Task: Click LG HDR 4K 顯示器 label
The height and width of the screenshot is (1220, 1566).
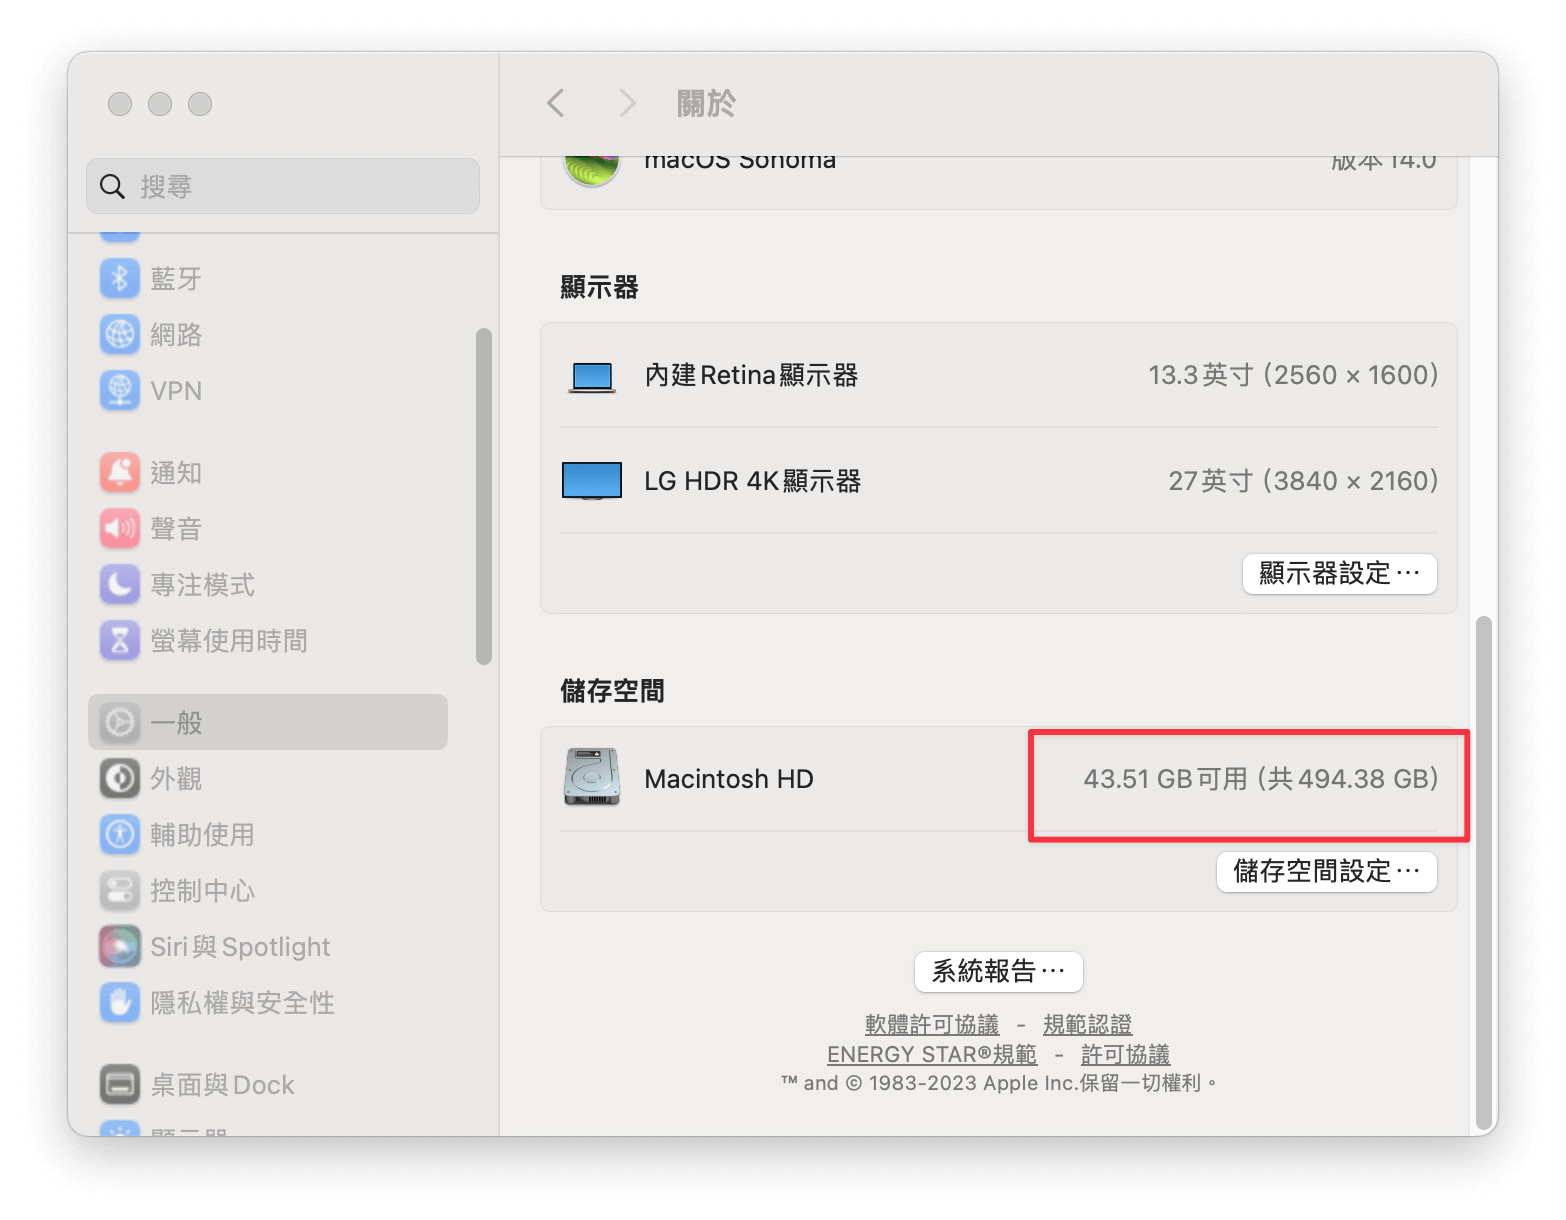Action: [x=752, y=482]
